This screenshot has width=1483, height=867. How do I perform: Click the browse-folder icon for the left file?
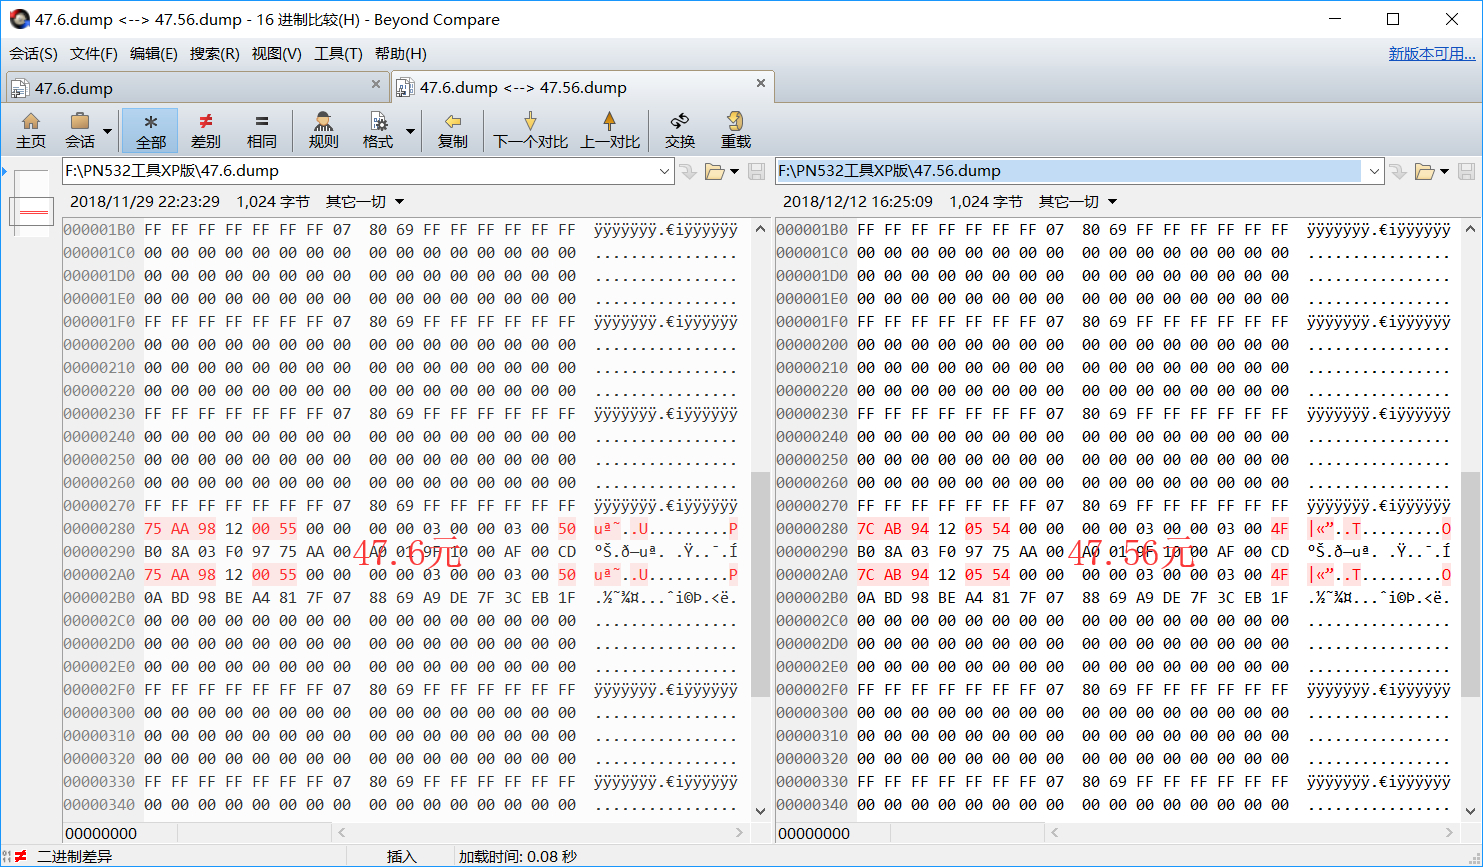coord(714,171)
